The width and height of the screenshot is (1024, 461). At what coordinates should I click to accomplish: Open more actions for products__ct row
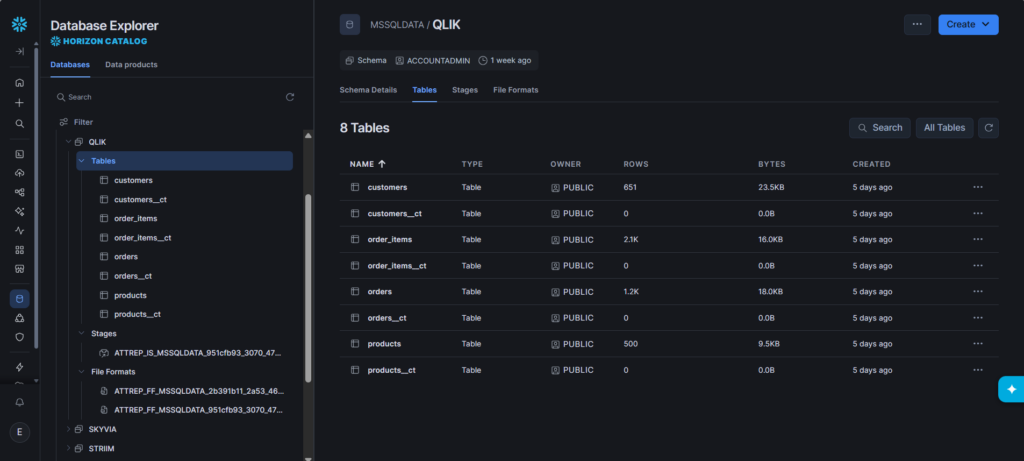[978, 370]
